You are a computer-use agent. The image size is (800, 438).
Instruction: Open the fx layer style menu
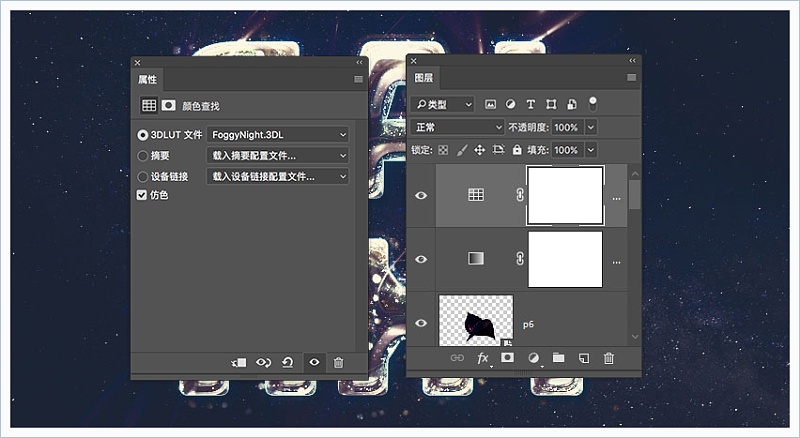483,358
